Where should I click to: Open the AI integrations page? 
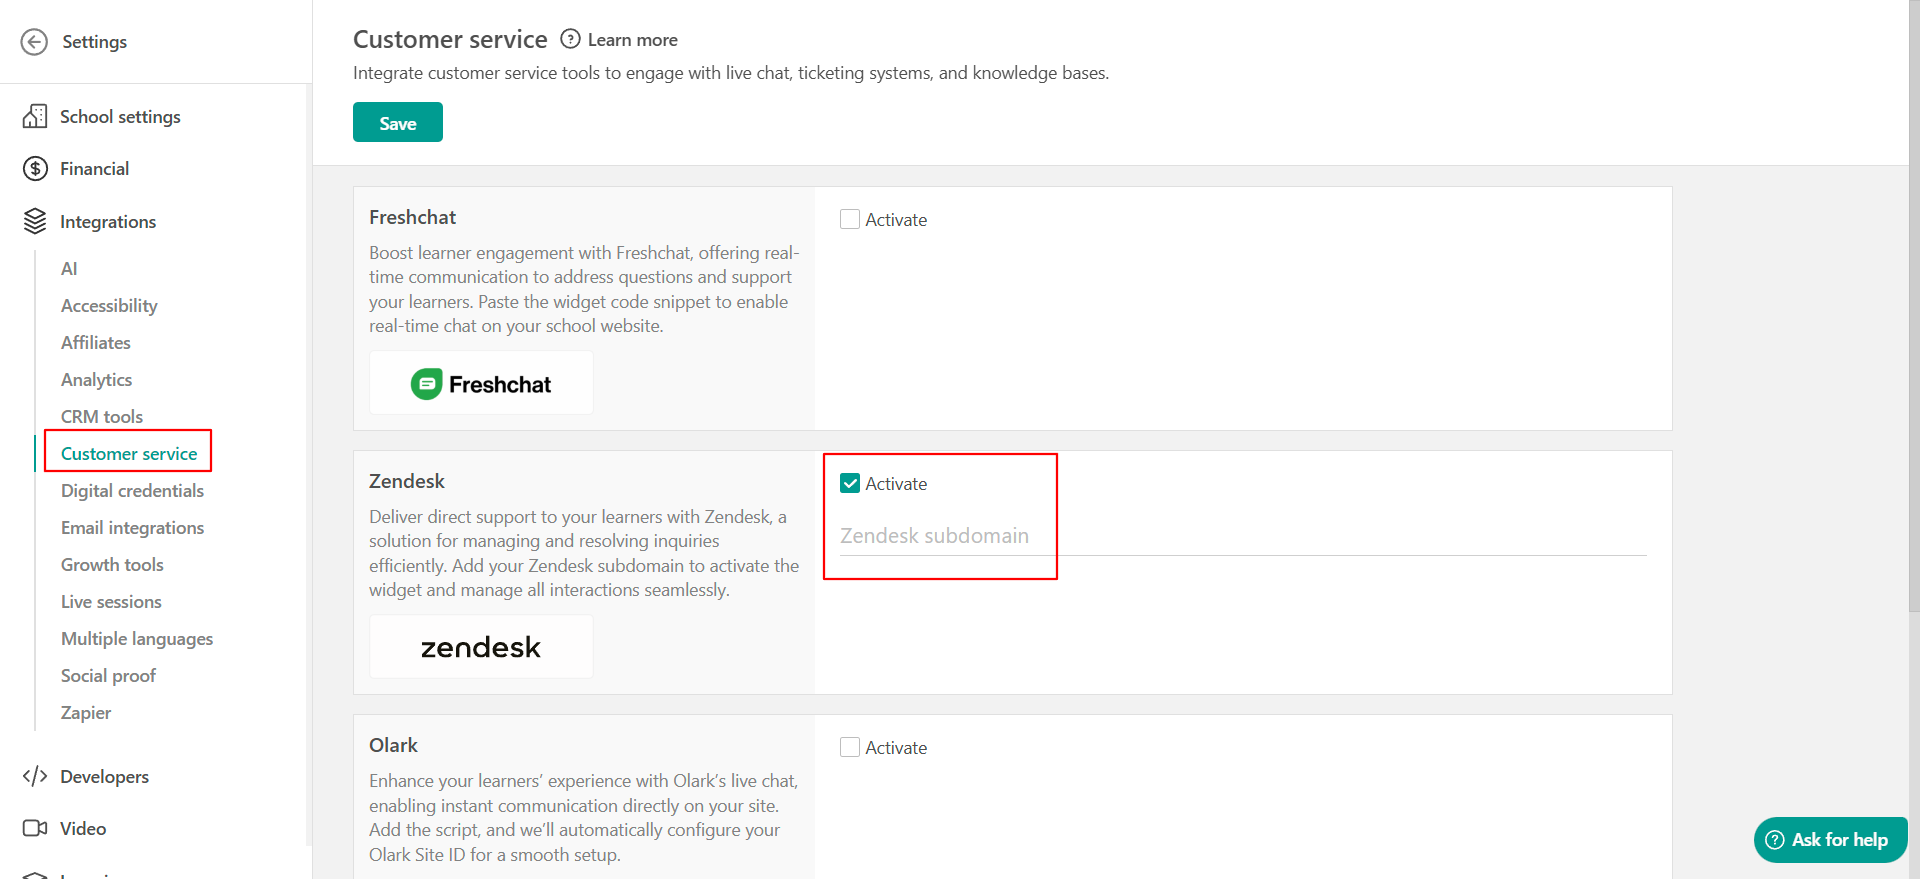(69, 268)
